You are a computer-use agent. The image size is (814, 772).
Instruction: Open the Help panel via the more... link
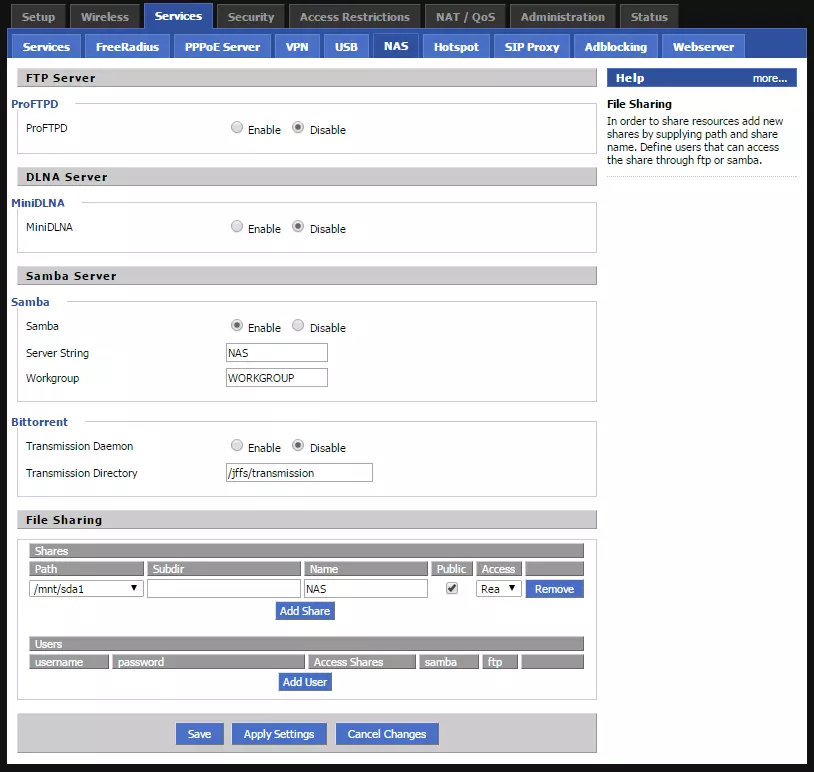click(770, 77)
